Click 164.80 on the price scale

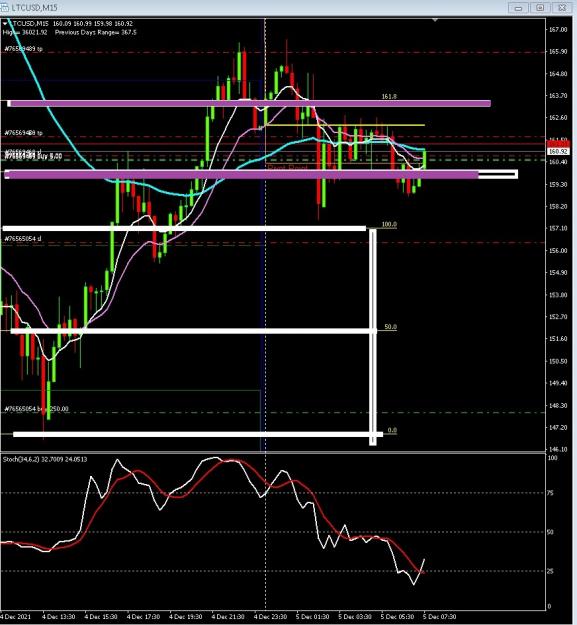[558, 74]
